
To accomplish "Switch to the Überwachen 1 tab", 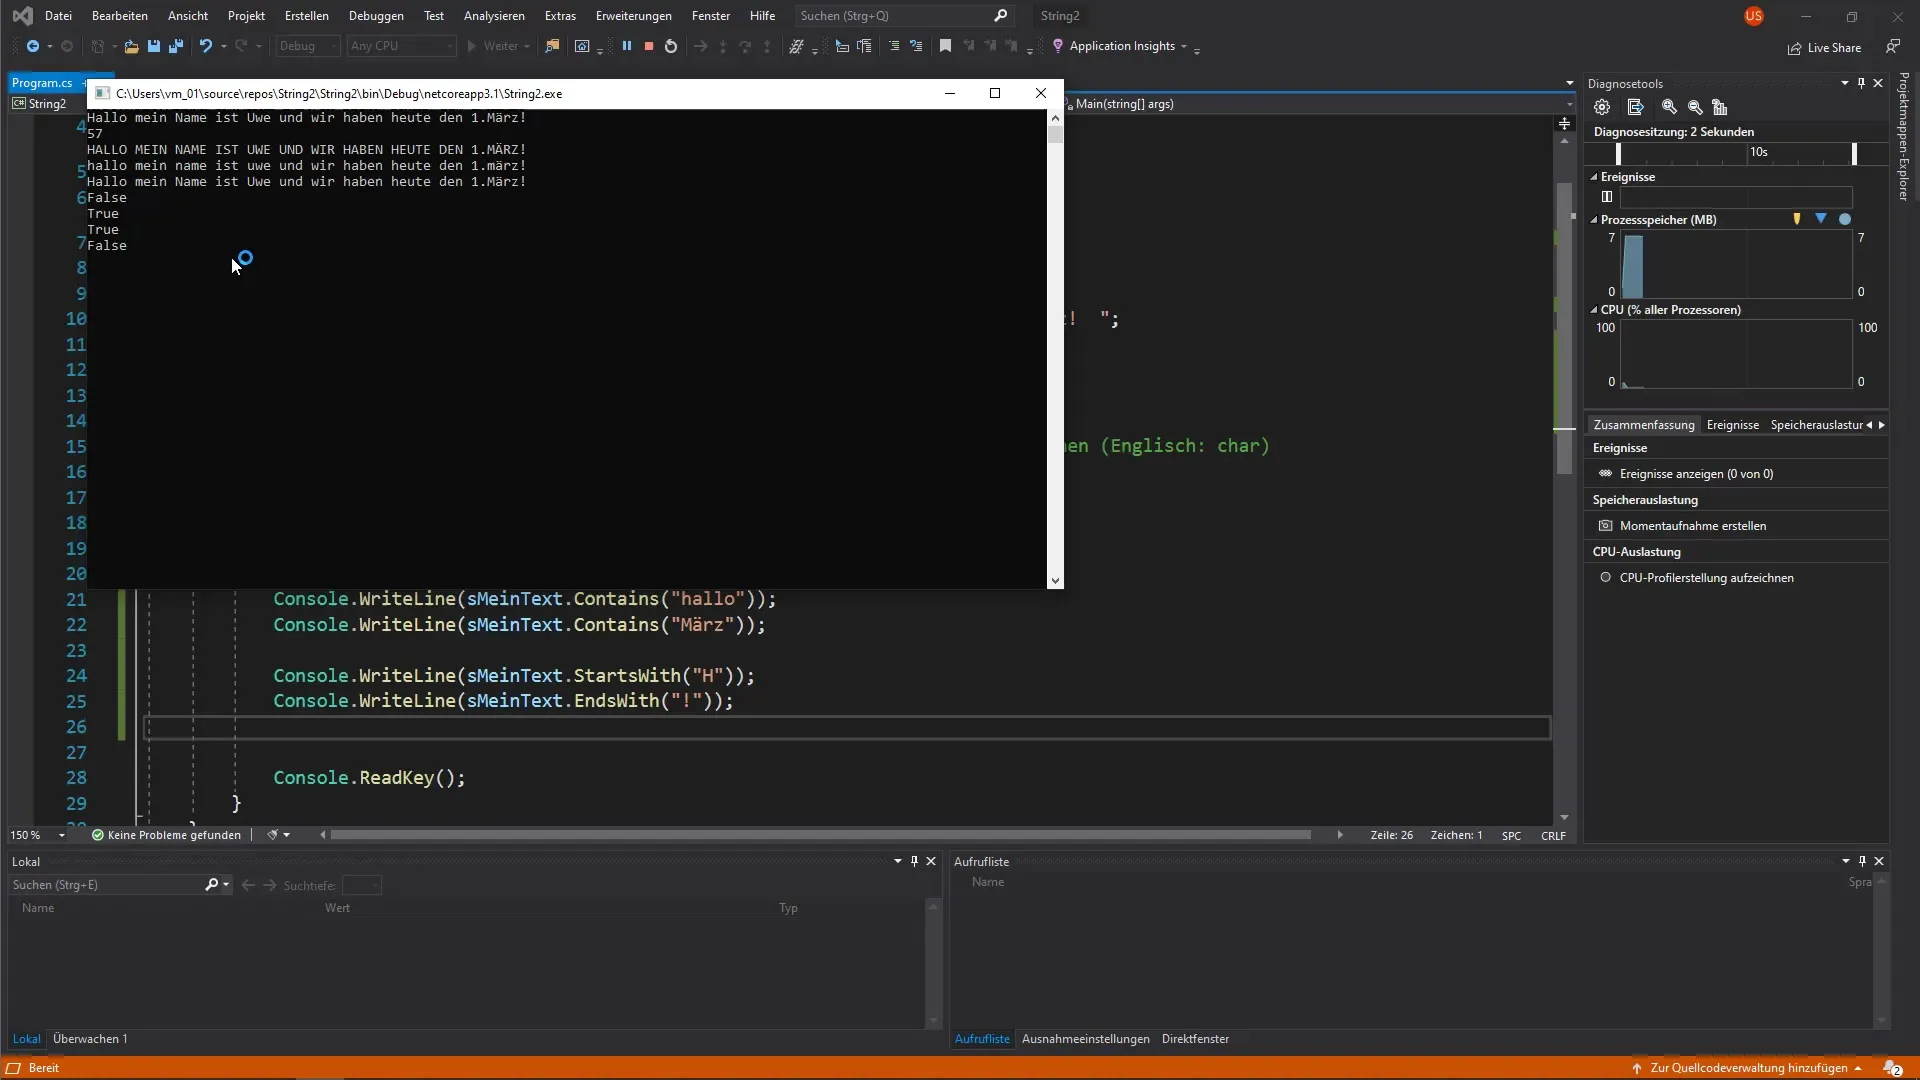I will pos(90,1039).
